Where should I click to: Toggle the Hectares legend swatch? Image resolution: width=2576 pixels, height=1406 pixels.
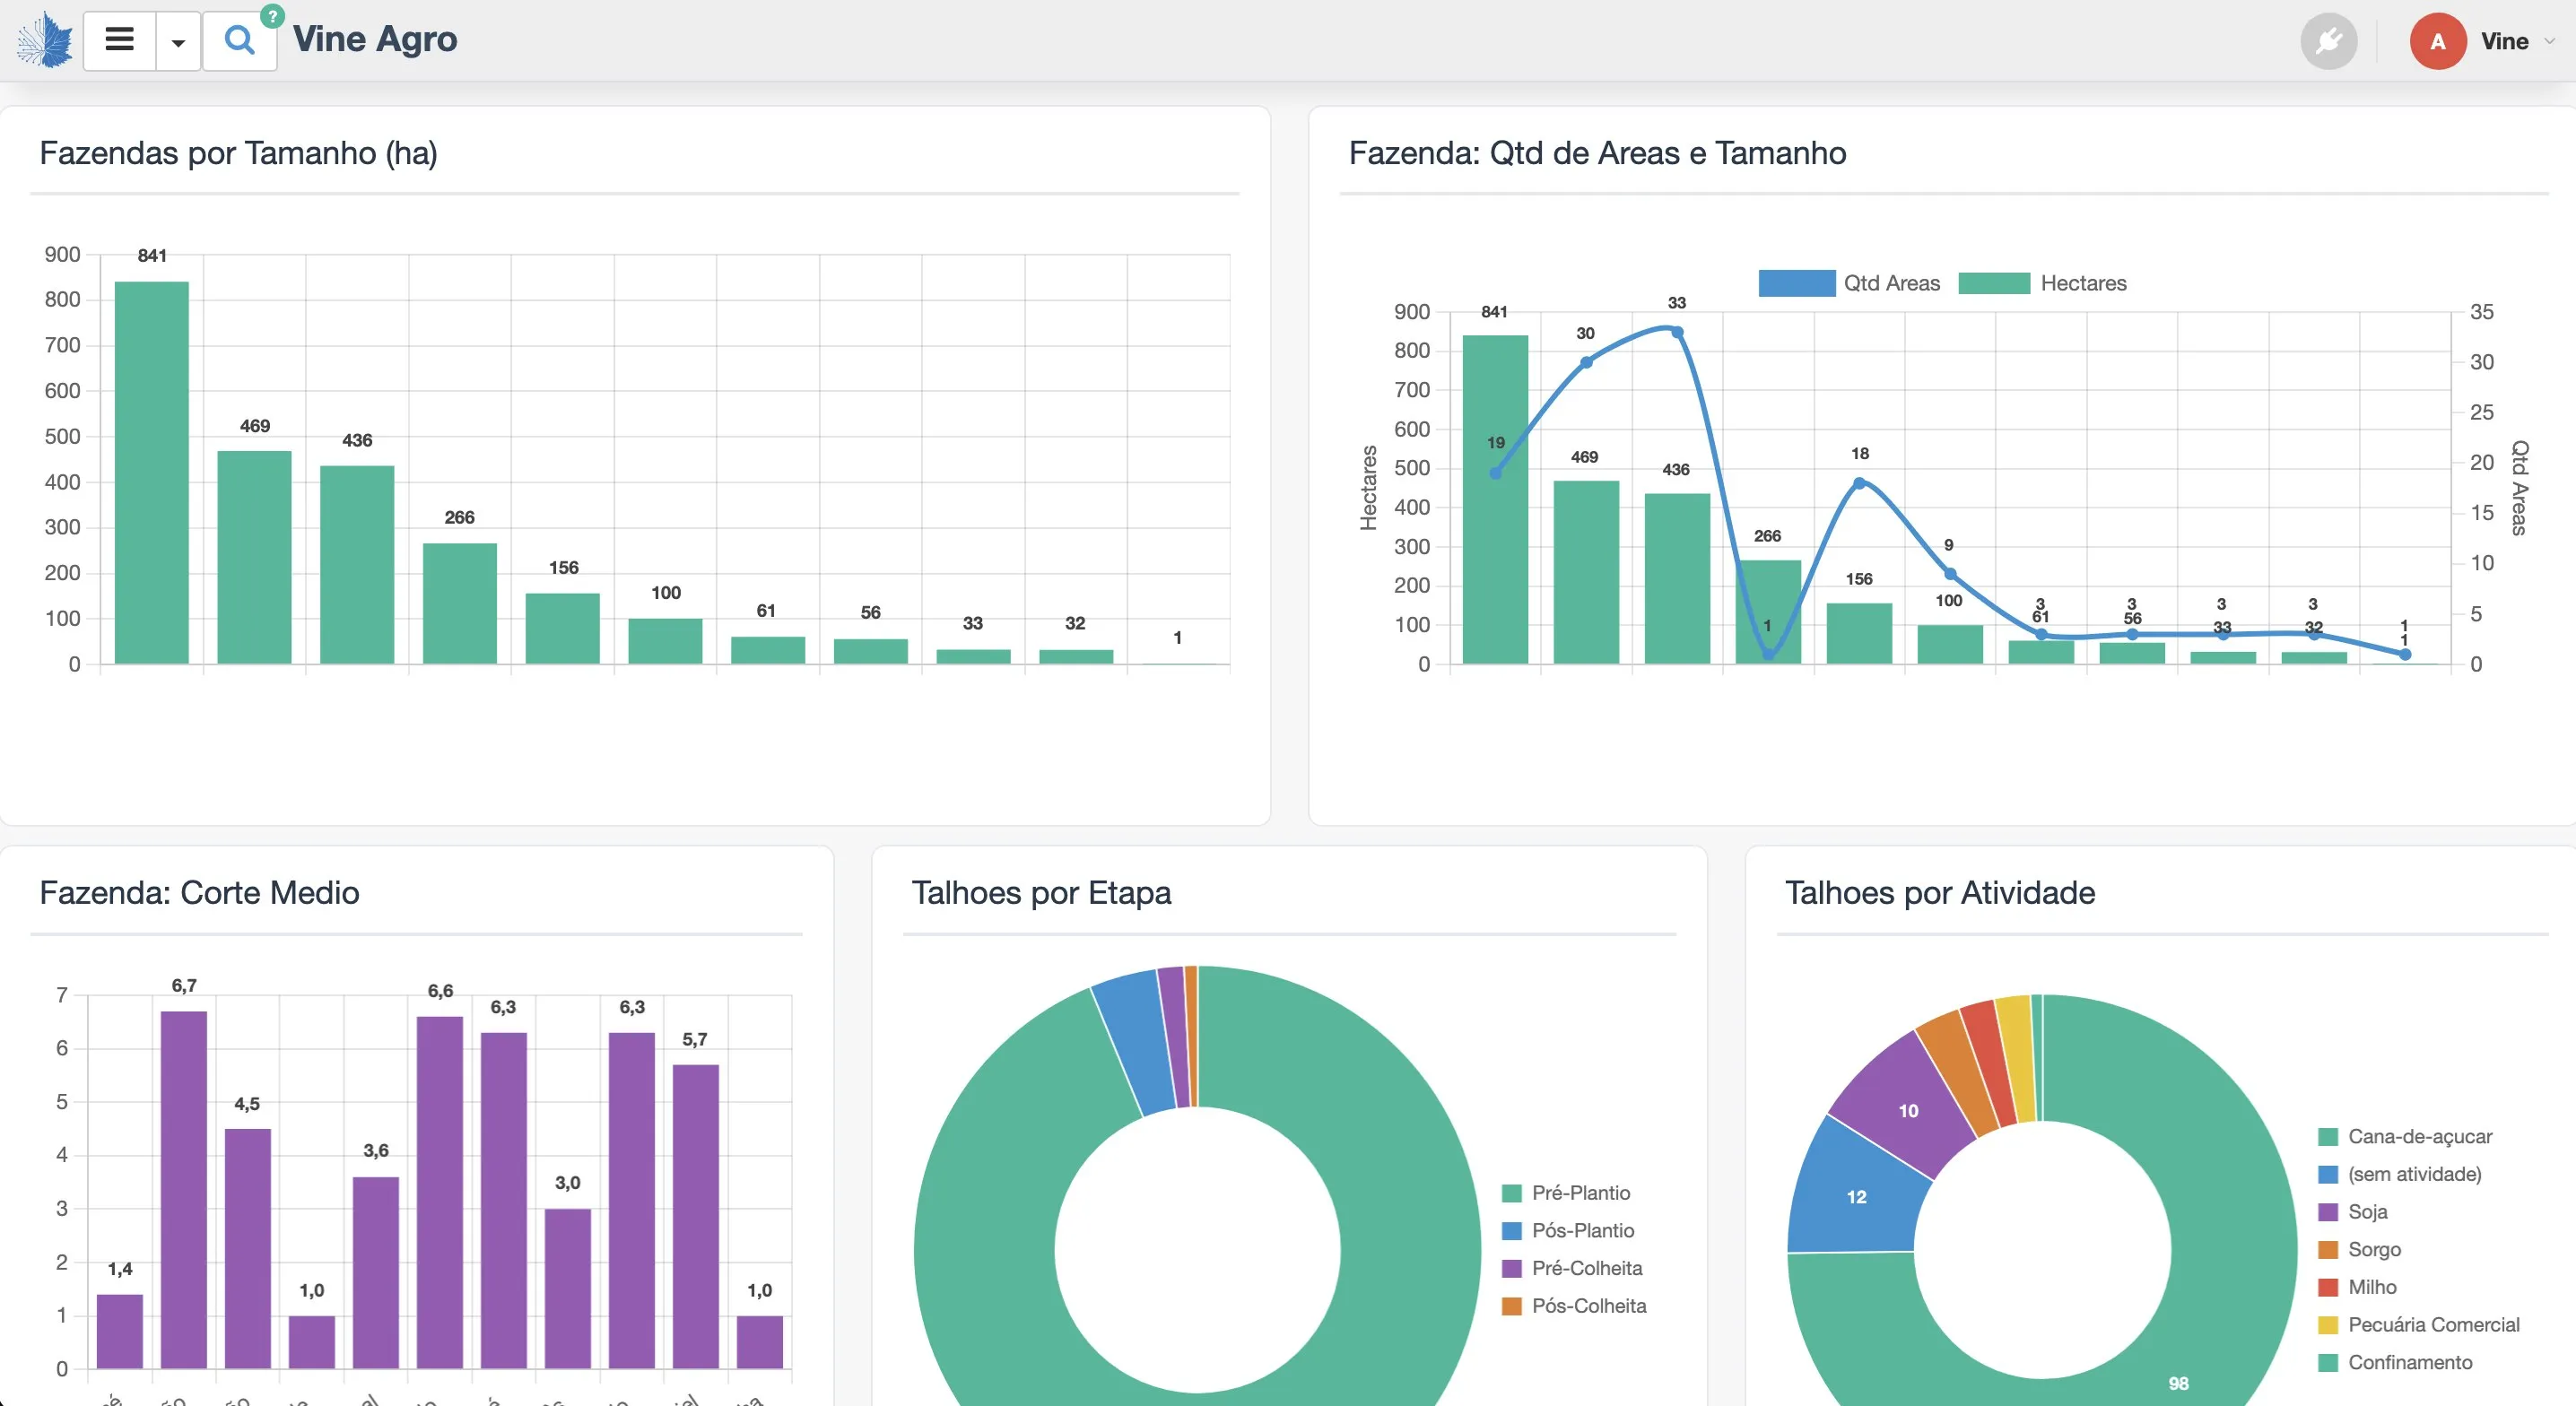(x=1994, y=283)
